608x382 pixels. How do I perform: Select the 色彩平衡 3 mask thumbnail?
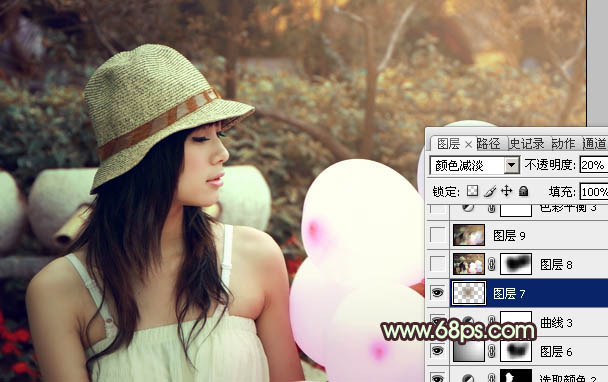tap(516, 210)
